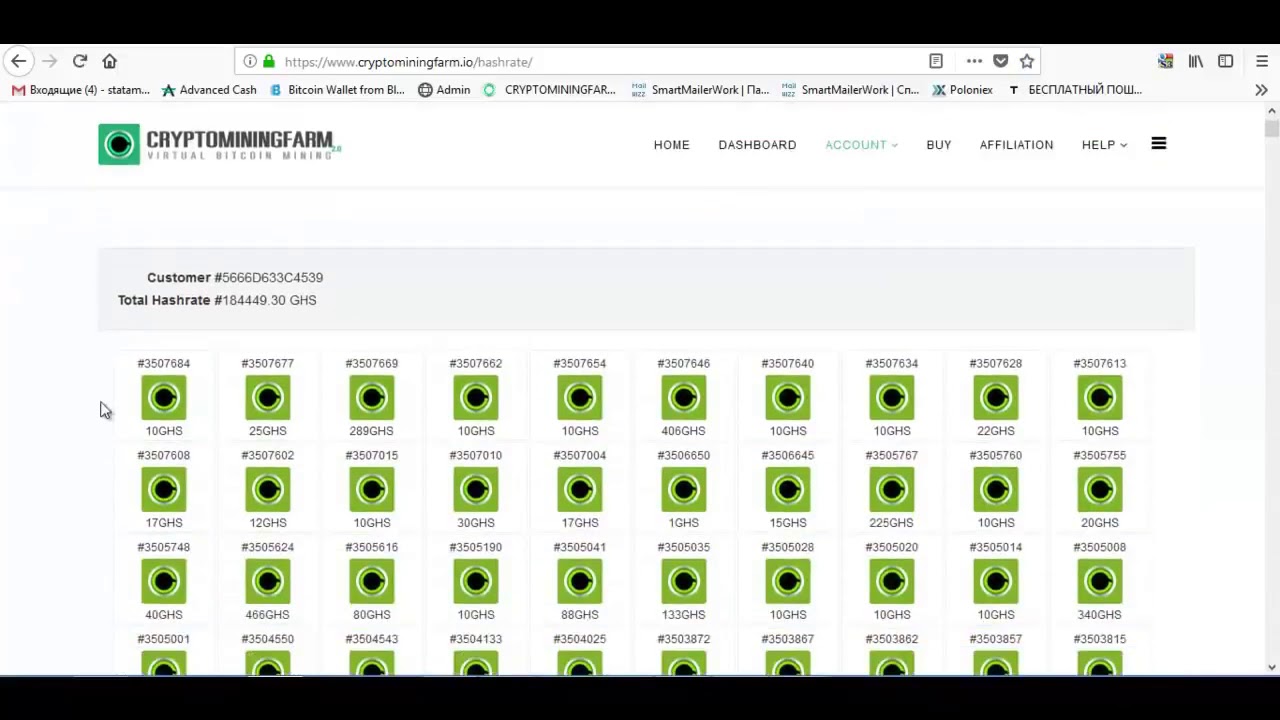Go back with the browser back arrow
1280x720 pixels.
click(19, 61)
